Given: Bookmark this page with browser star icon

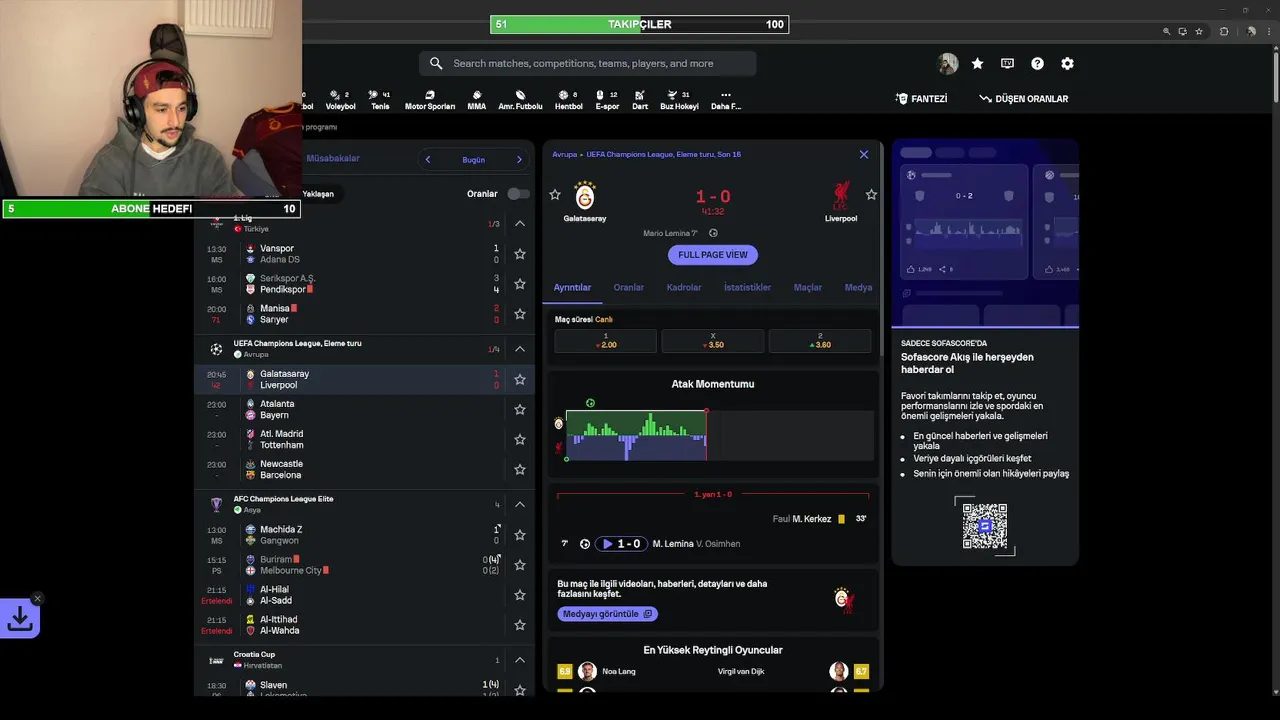Looking at the screenshot, I should click(1198, 31).
